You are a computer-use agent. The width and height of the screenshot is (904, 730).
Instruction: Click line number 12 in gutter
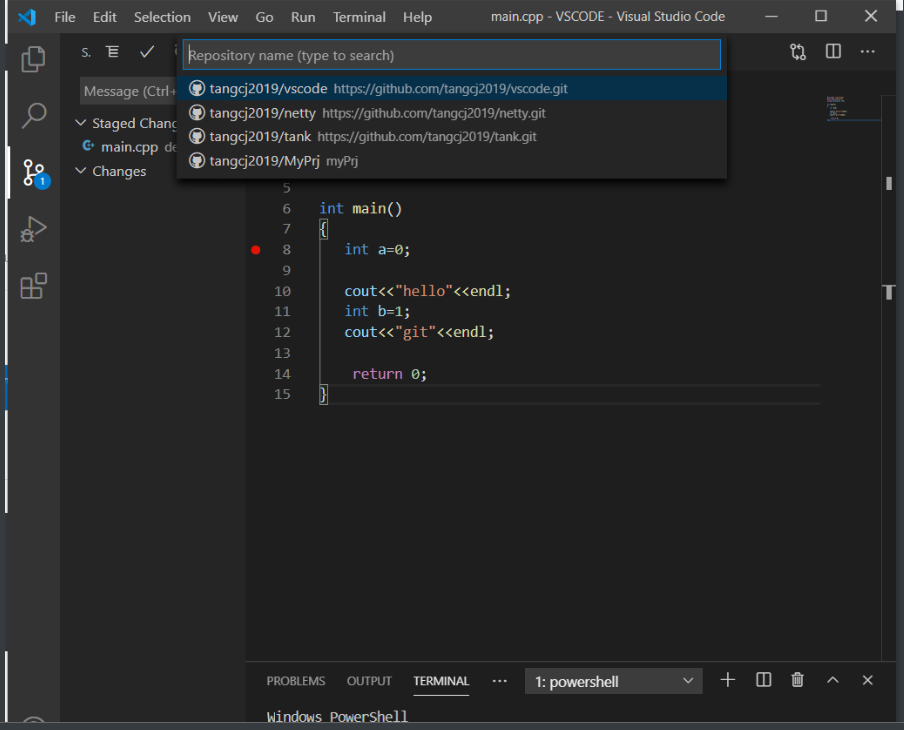(282, 332)
